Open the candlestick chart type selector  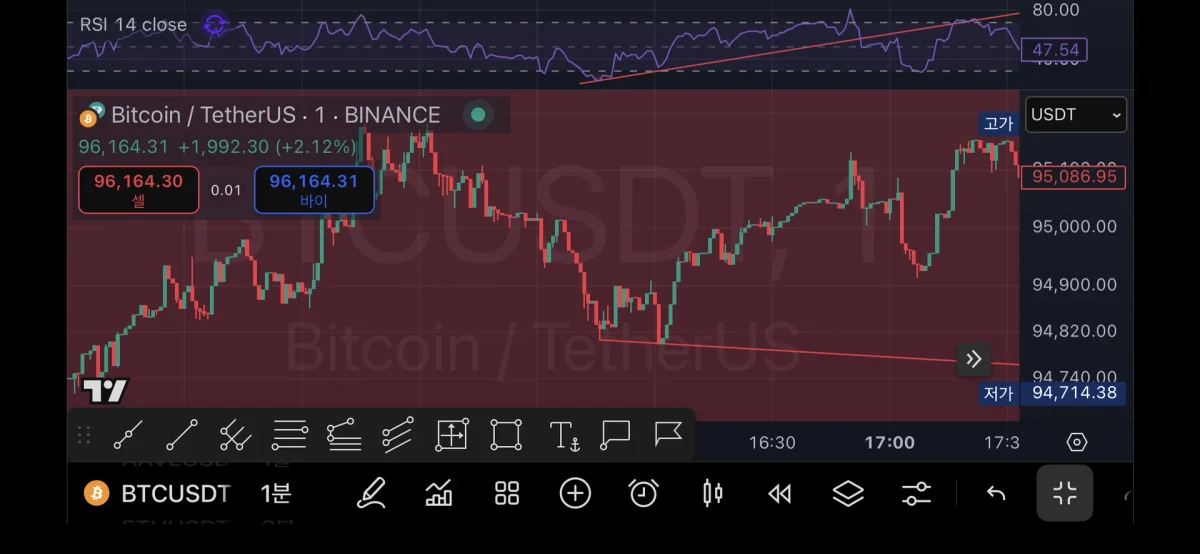712,493
